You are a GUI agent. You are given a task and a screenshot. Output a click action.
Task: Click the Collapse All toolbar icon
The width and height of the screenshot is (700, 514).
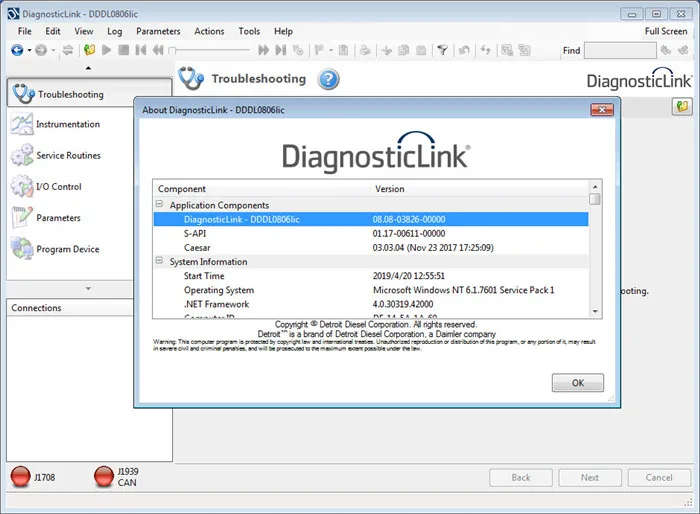pyautogui.click(x=525, y=50)
